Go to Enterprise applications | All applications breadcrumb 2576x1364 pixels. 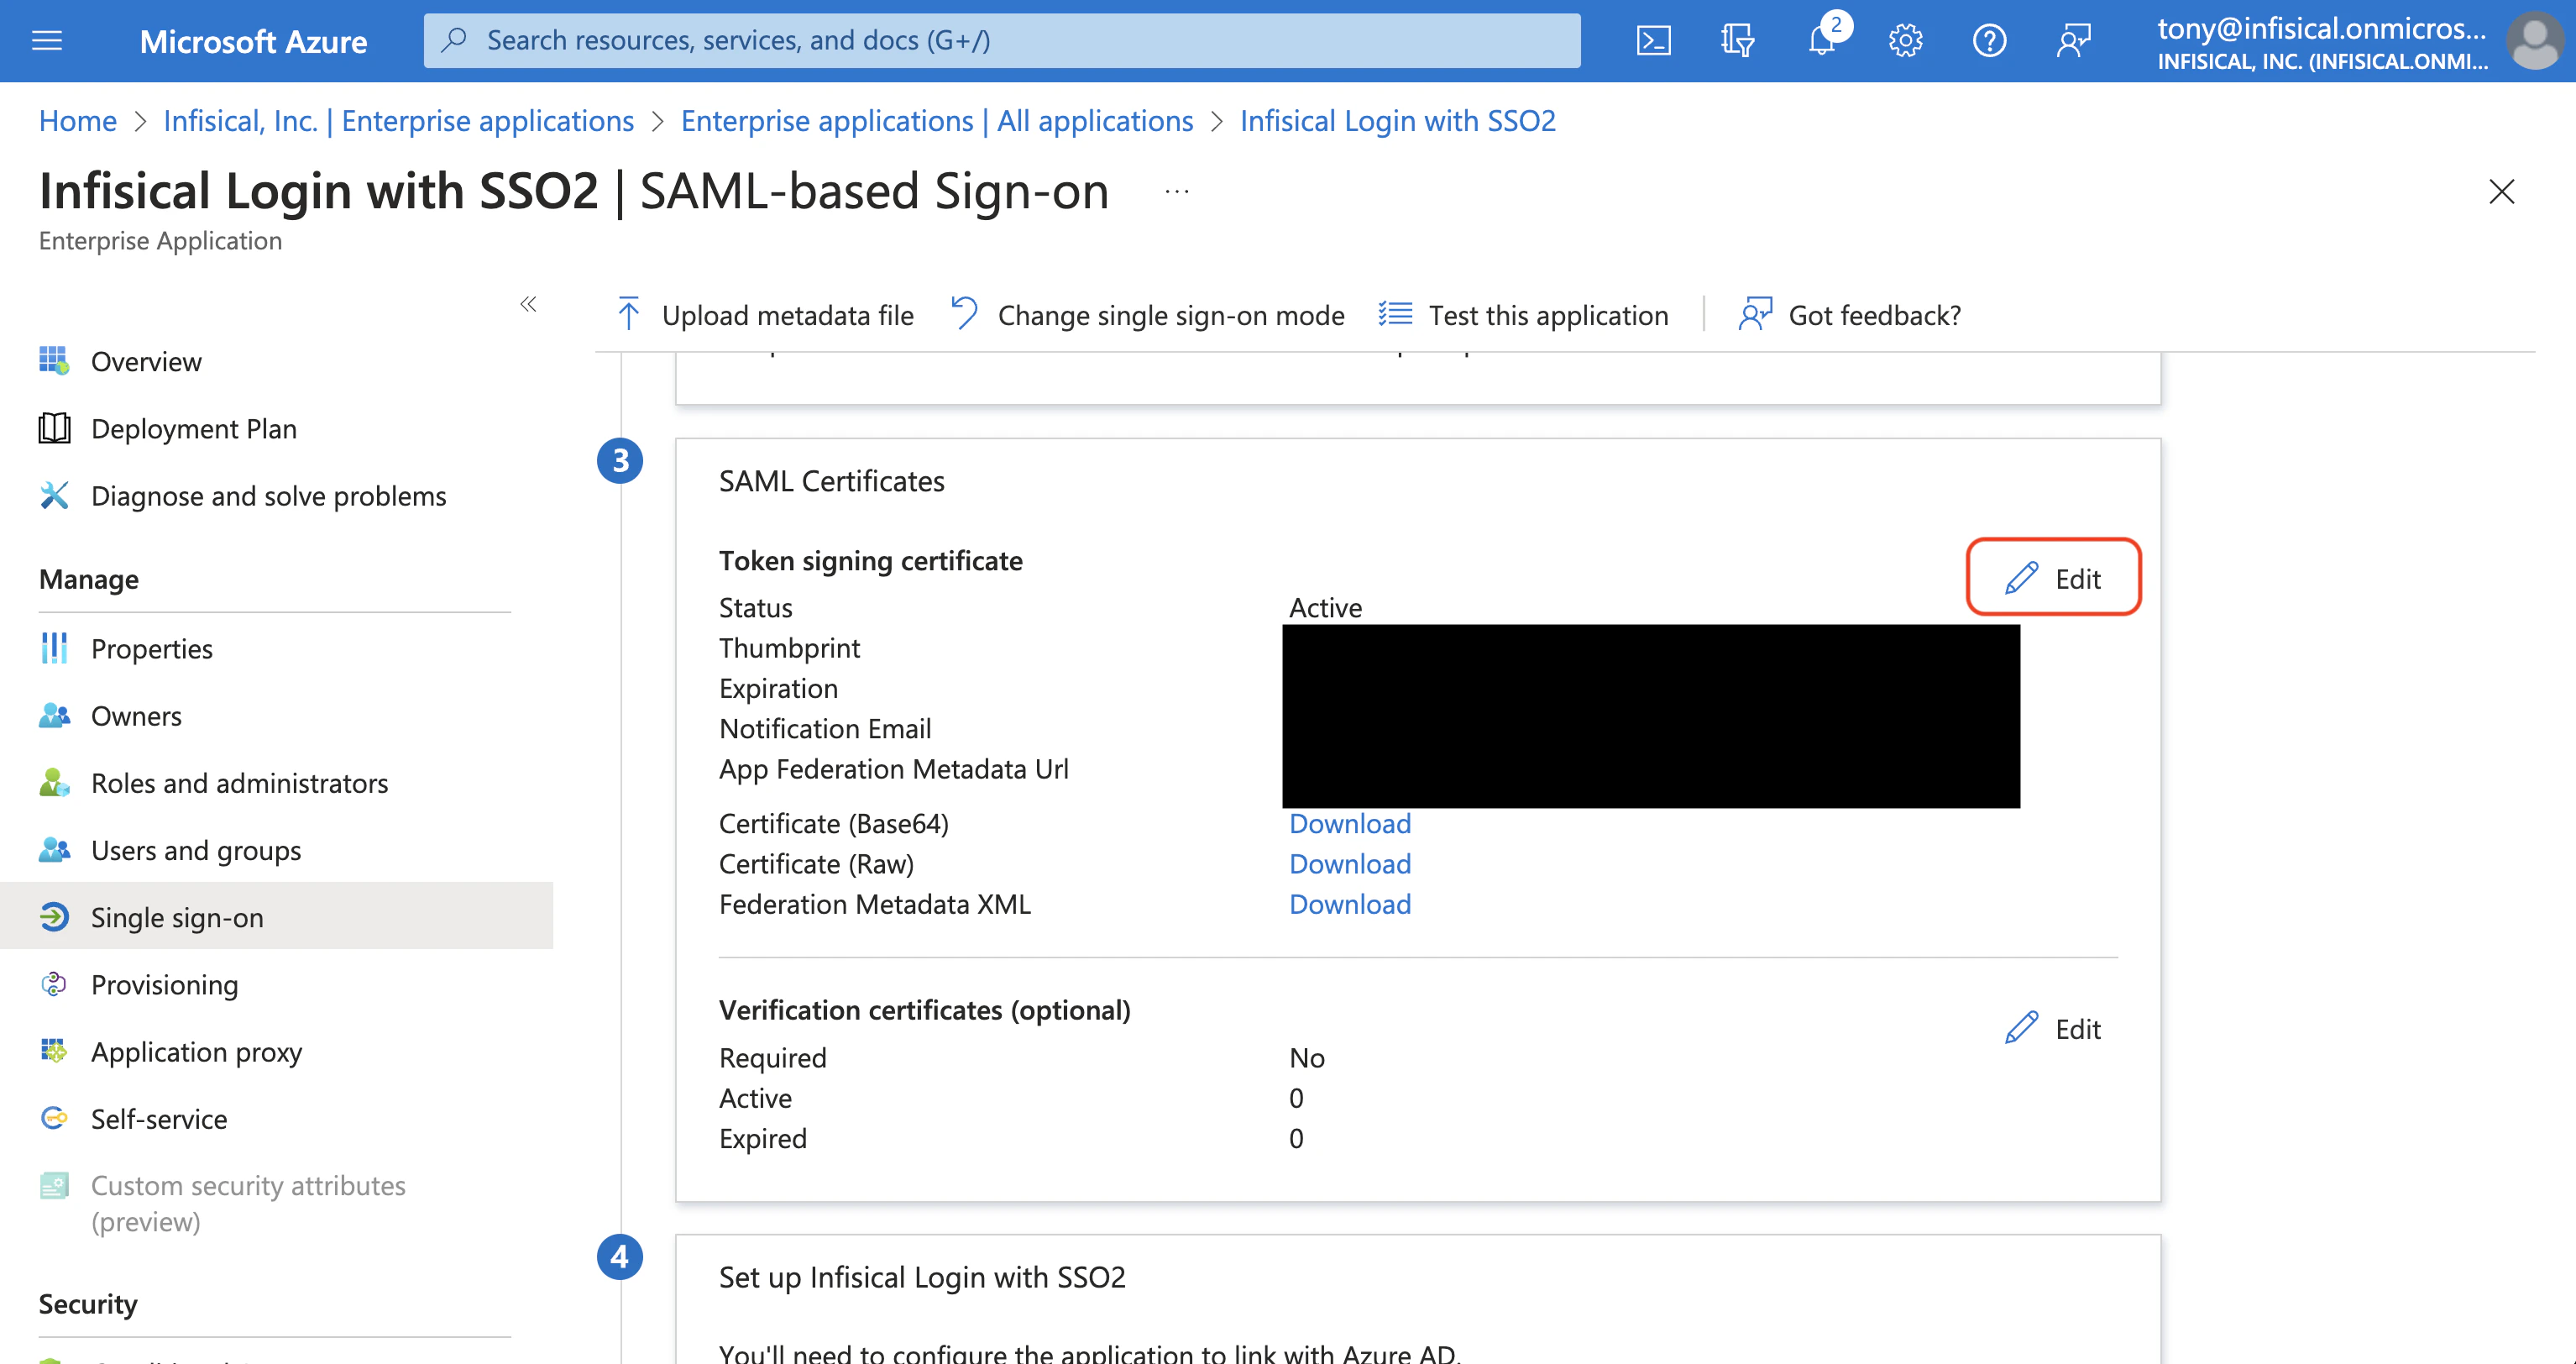click(x=937, y=120)
